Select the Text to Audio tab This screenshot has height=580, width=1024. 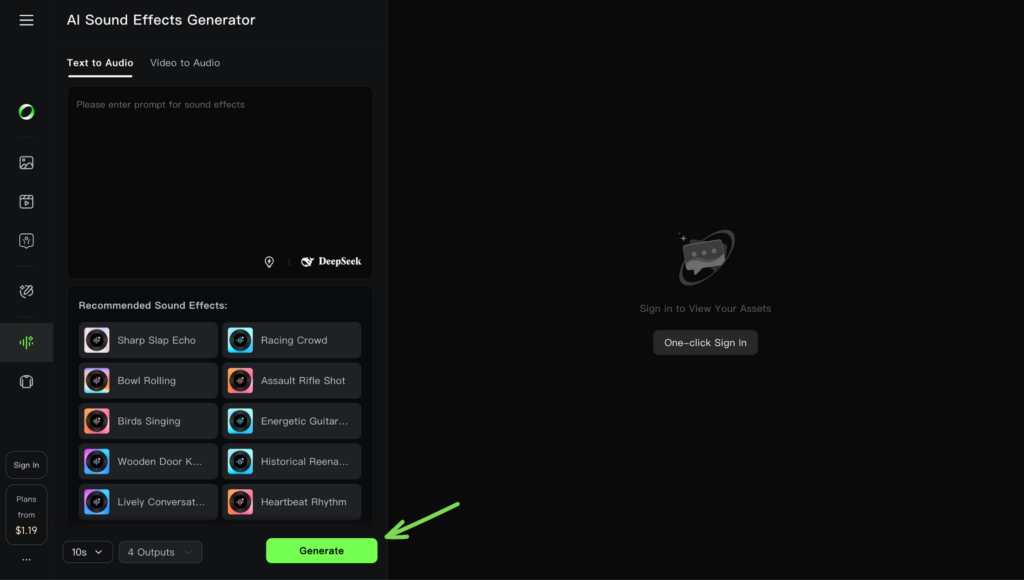click(x=99, y=63)
